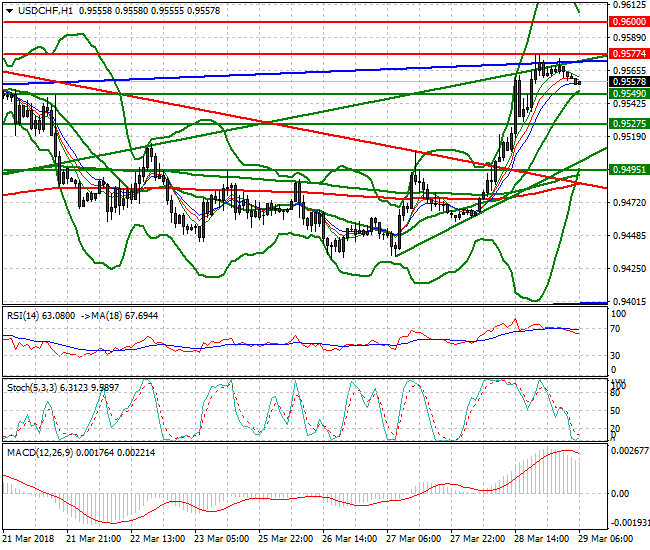Screen dimensions: 650x550
Task: Click the 0.96125 price scale value
Action: 629,5
